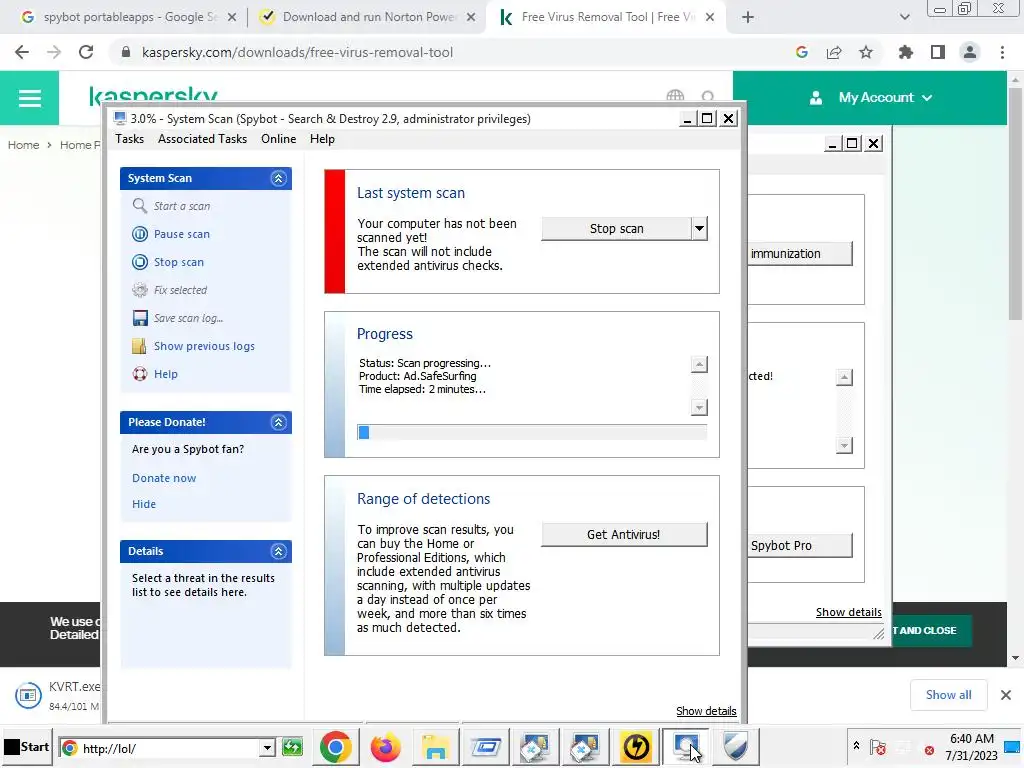The image size is (1024, 768).
Task: Open the Help menu in the menu bar
Action: pos(322,139)
